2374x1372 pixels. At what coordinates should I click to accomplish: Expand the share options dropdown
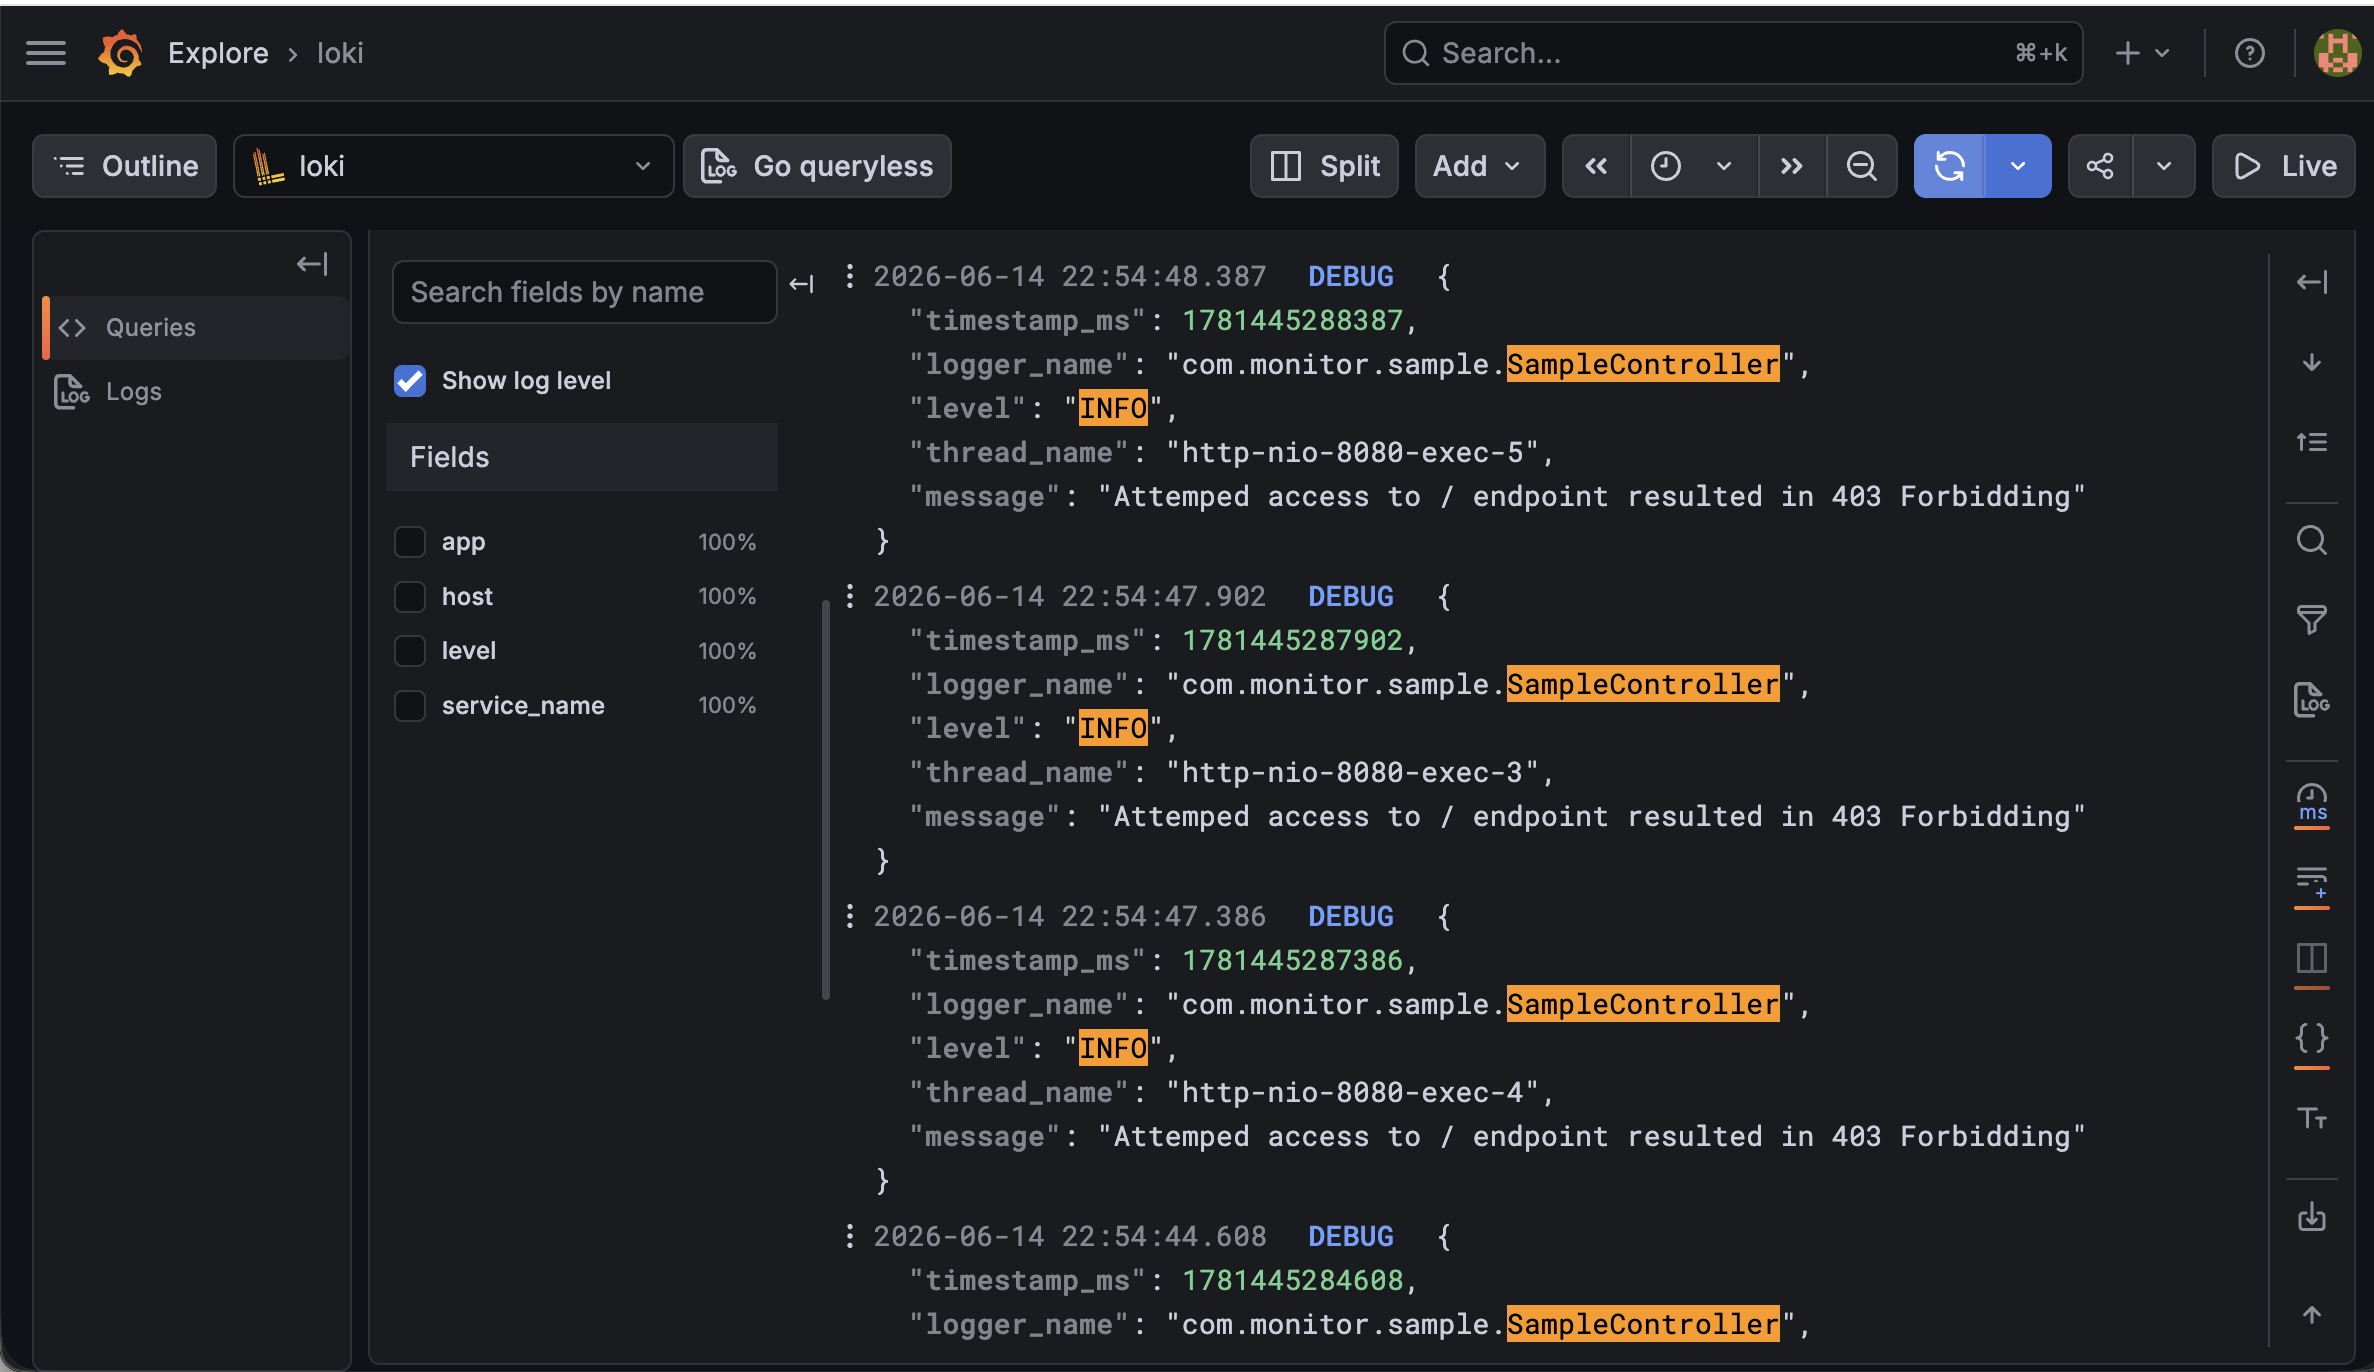2164,166
